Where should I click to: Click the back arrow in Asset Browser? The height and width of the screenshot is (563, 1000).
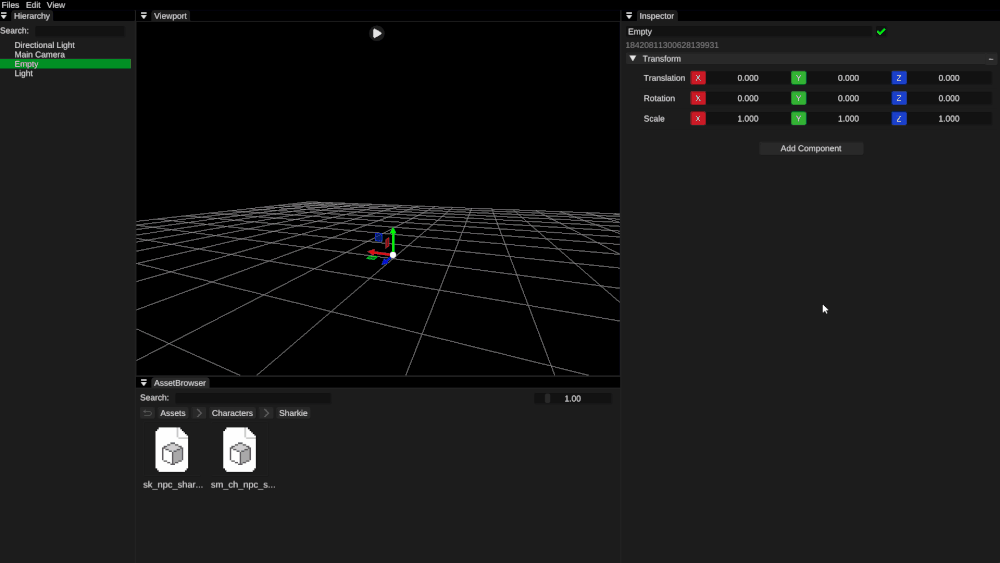[147, 413]
